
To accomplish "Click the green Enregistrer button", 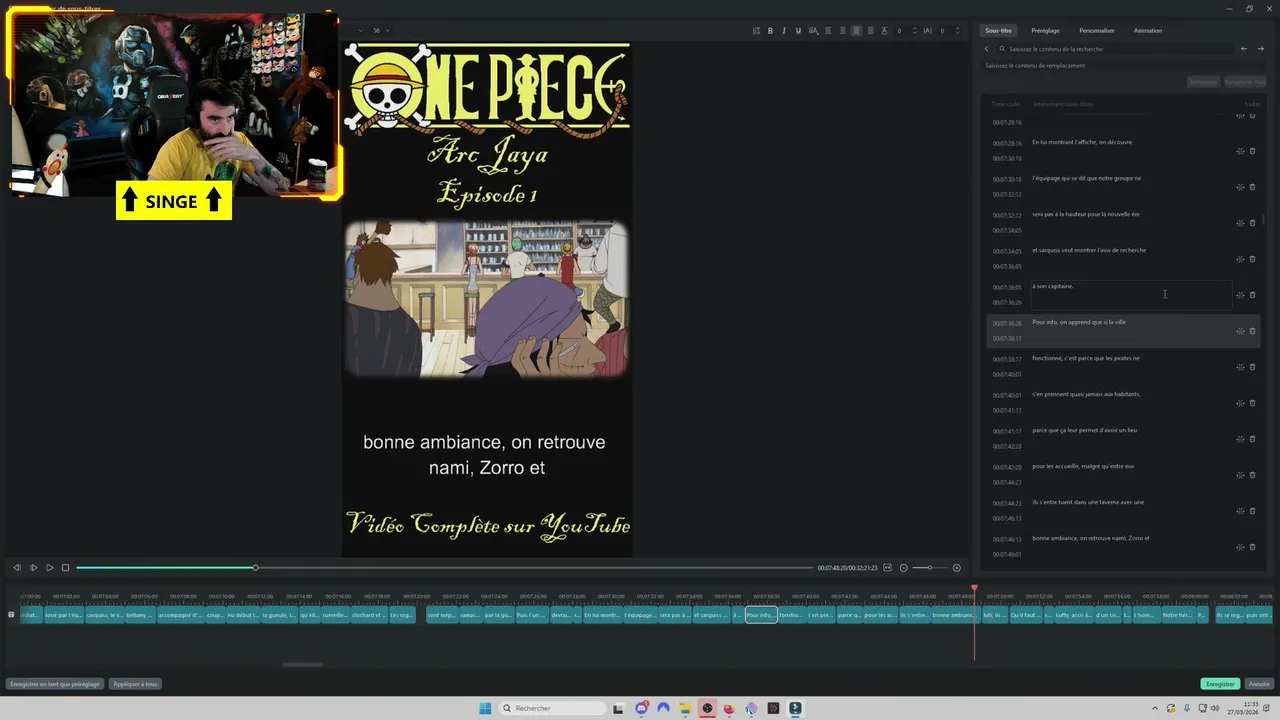I will (1220, 684).
